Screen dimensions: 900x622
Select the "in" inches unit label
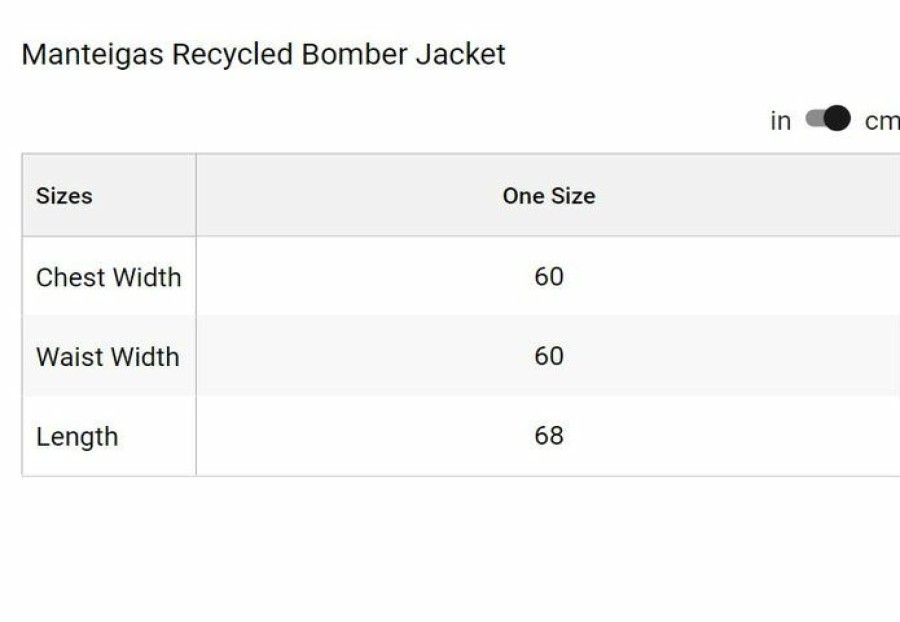click(781, 120)
